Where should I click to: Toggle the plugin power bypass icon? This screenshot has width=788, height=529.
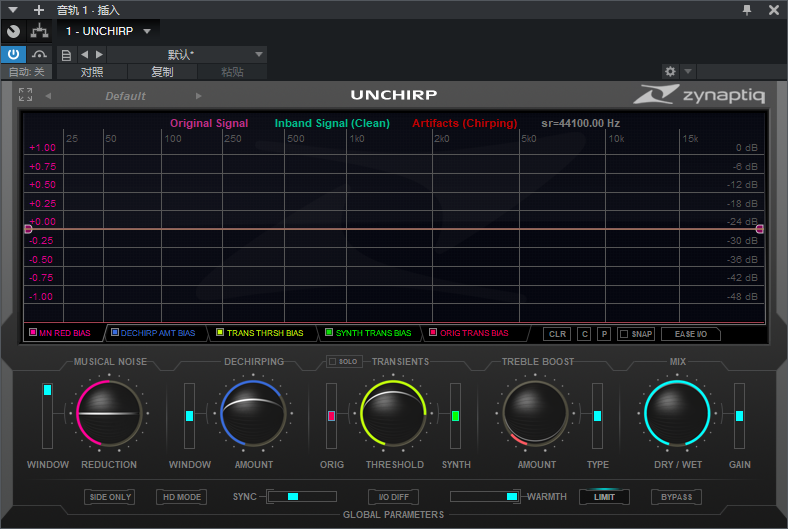pyautogui.click(x=13, y=54)
